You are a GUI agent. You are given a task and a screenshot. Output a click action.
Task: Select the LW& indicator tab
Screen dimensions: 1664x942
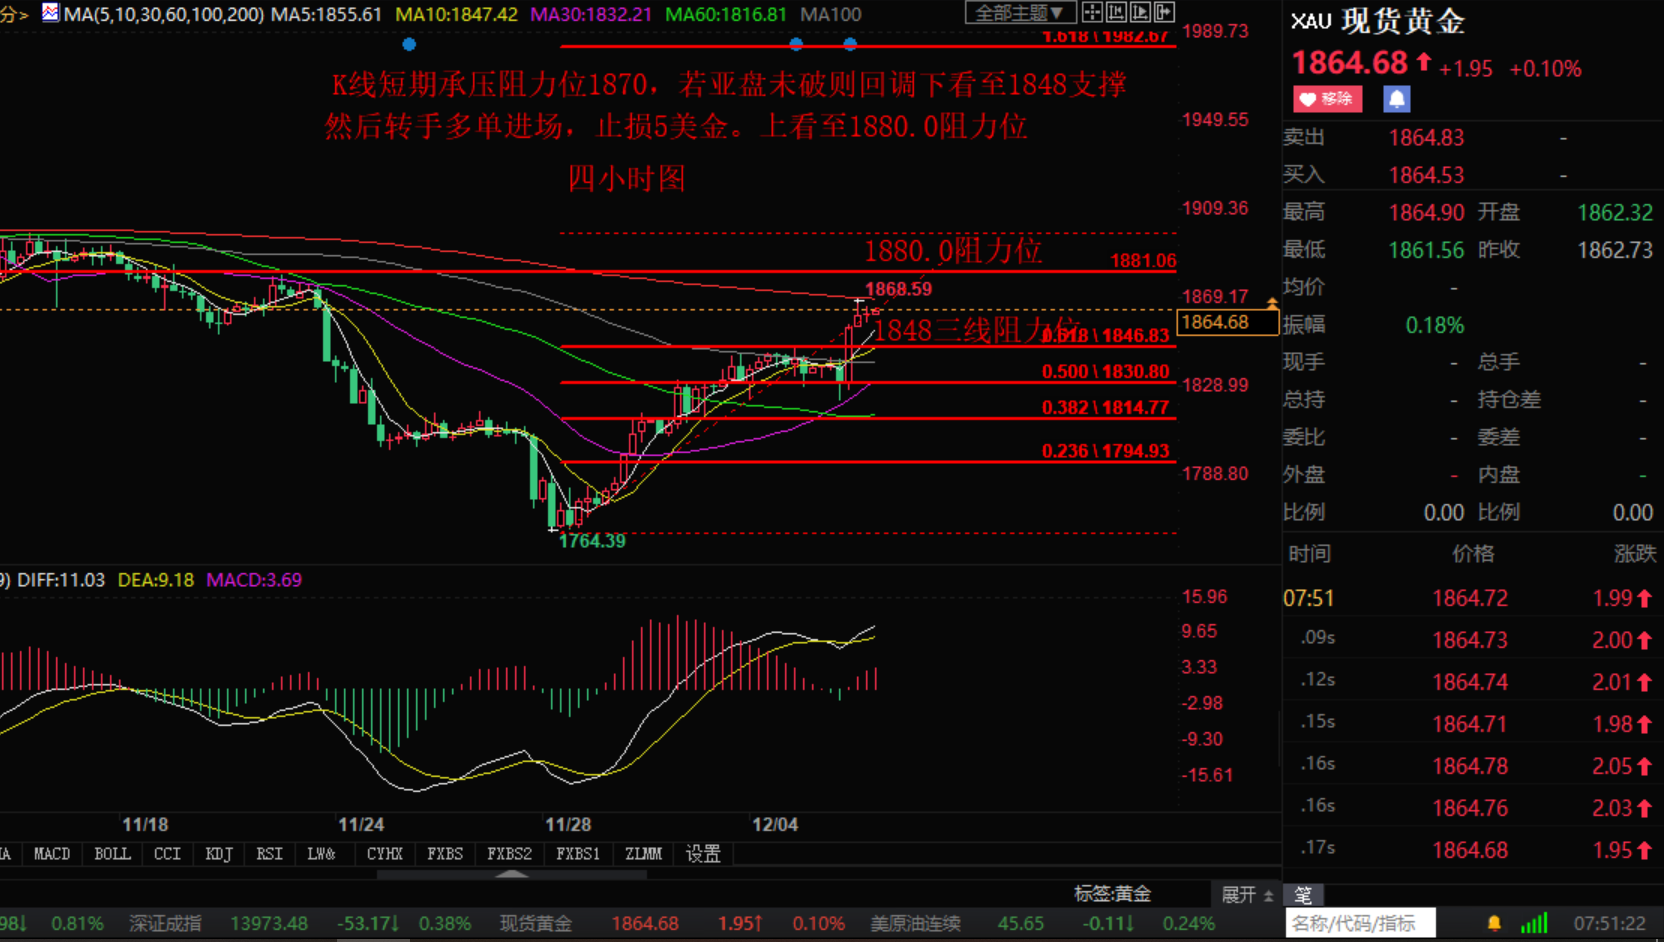point(321,854)
